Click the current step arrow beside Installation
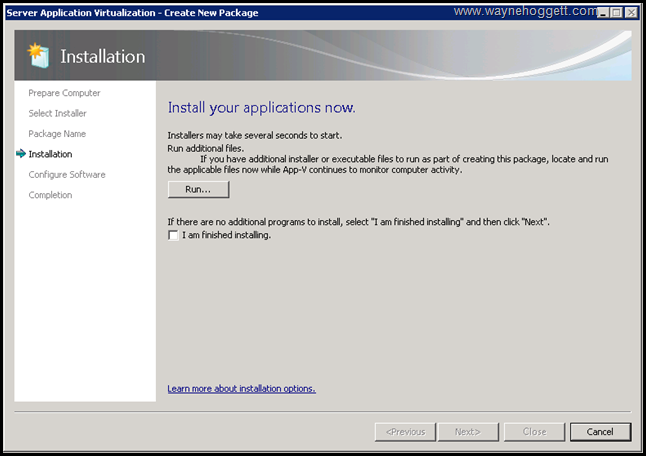 (21, 154)
